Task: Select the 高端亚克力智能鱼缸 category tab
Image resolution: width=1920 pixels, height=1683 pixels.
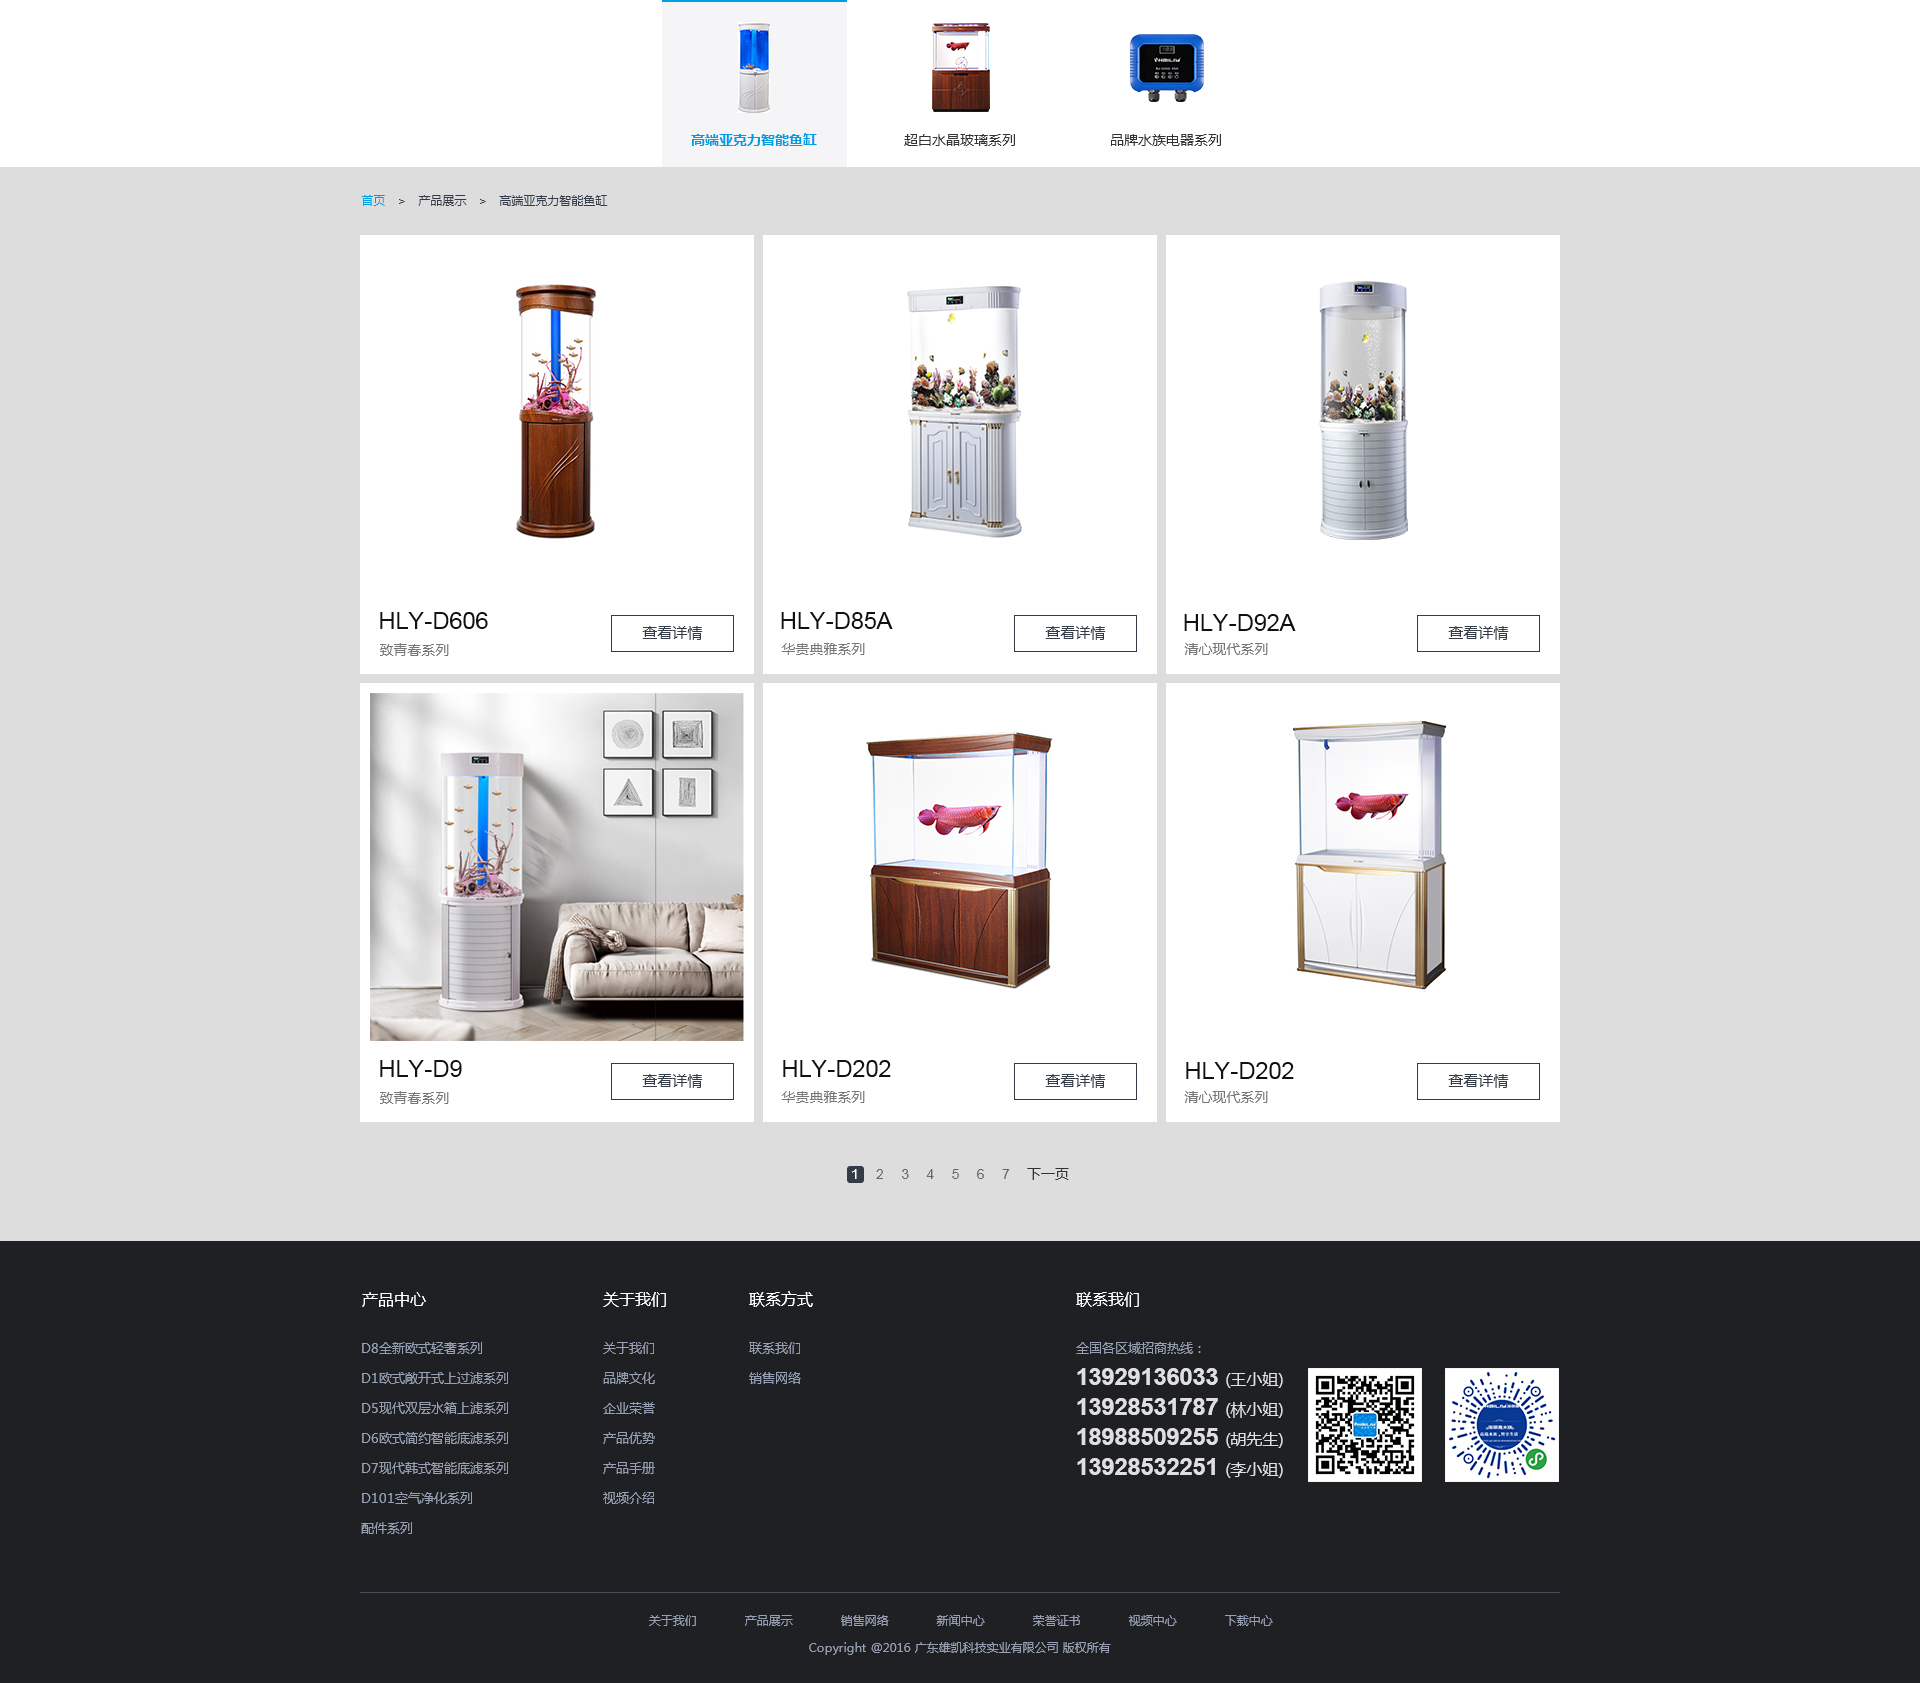Action: coord(753,140)
